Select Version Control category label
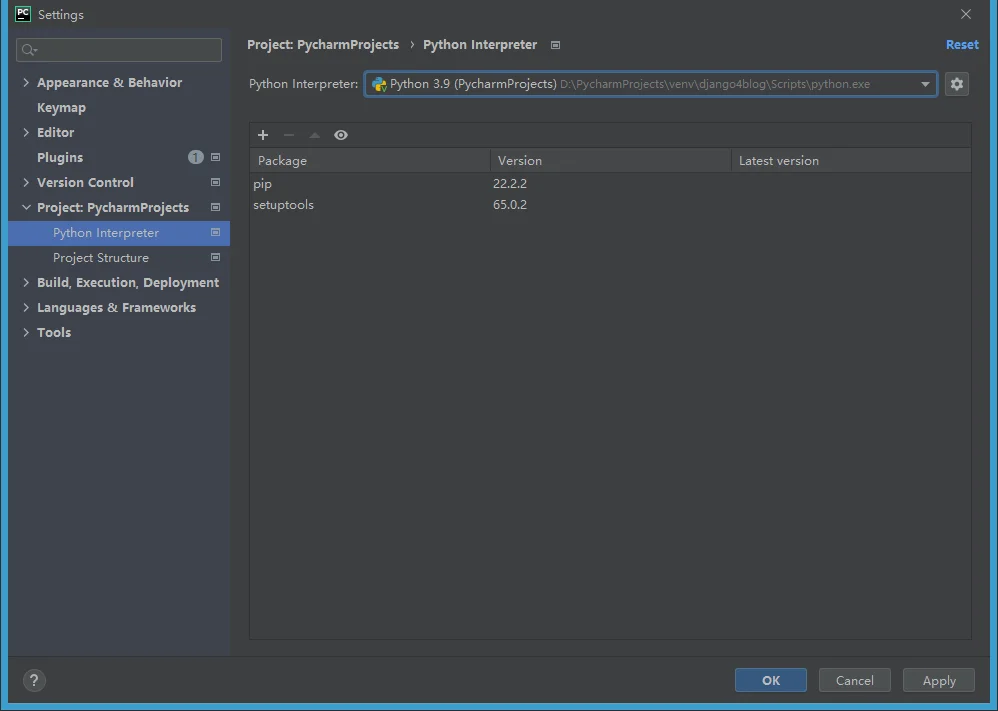The height and width of the screenshot is (711, 998). pyautogui.click(x=85, y=182)
